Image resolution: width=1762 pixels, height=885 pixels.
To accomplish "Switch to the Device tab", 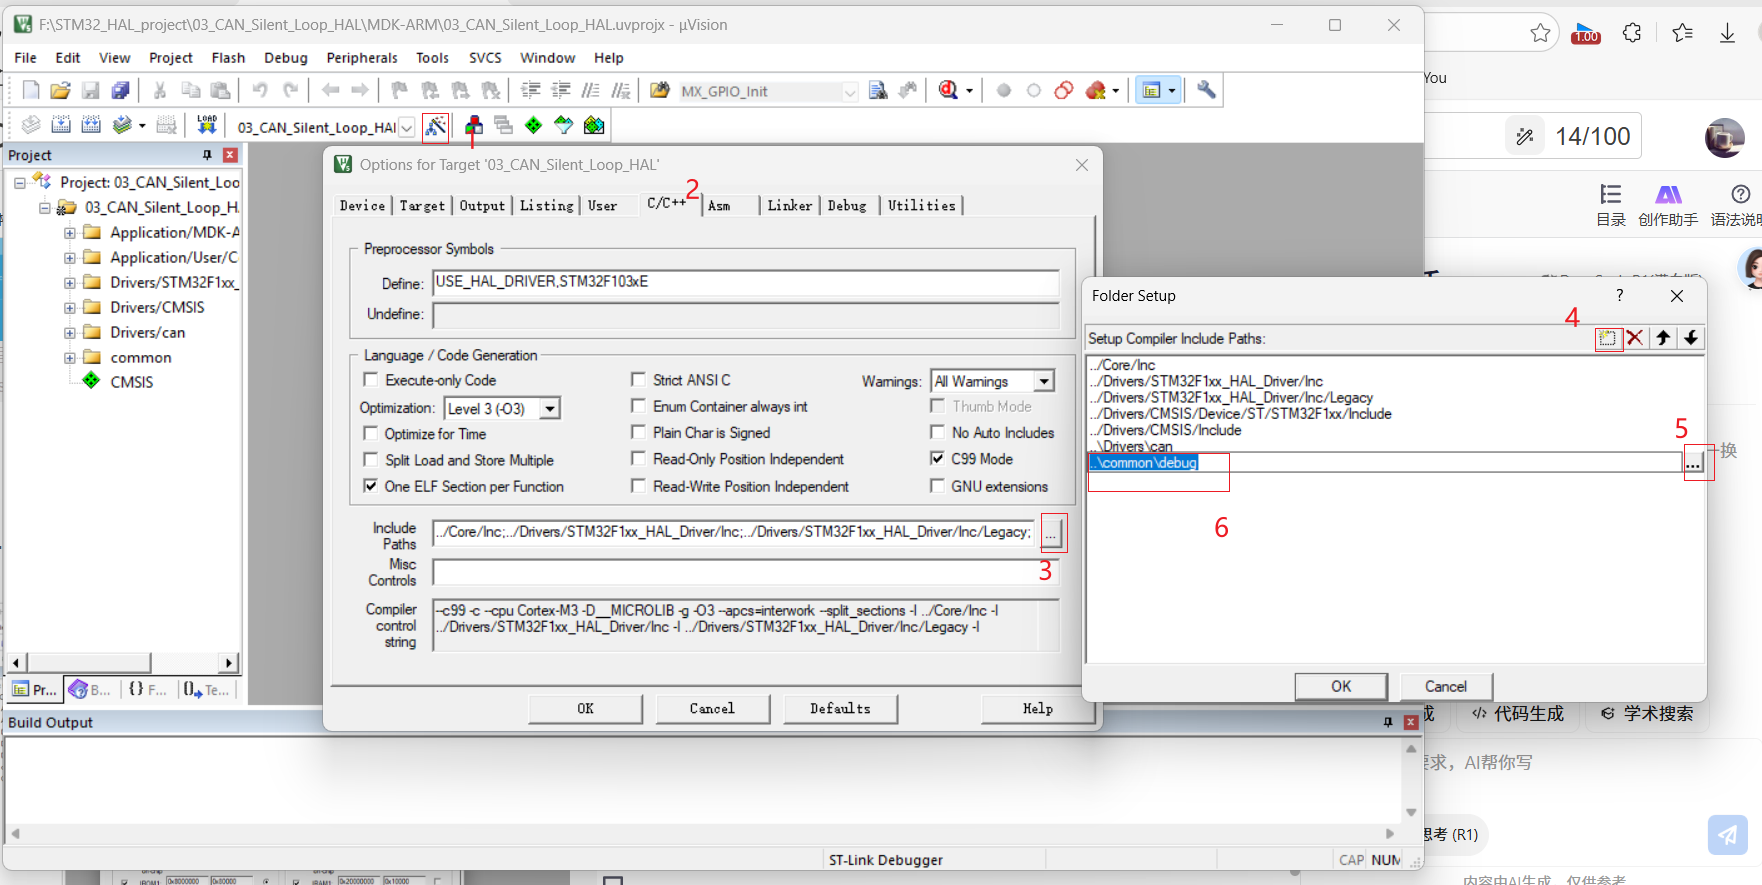I will click(x=362, y=205).
